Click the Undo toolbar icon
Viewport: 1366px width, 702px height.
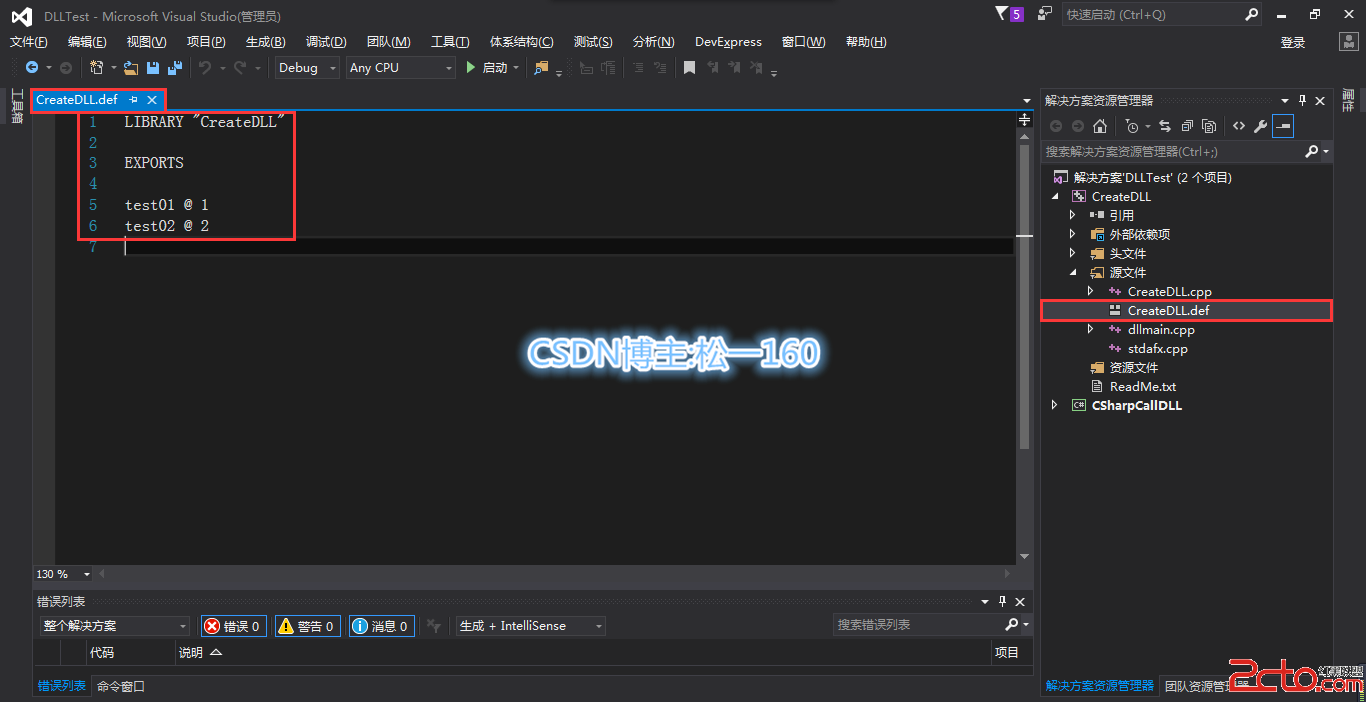[x=204, y=68]
